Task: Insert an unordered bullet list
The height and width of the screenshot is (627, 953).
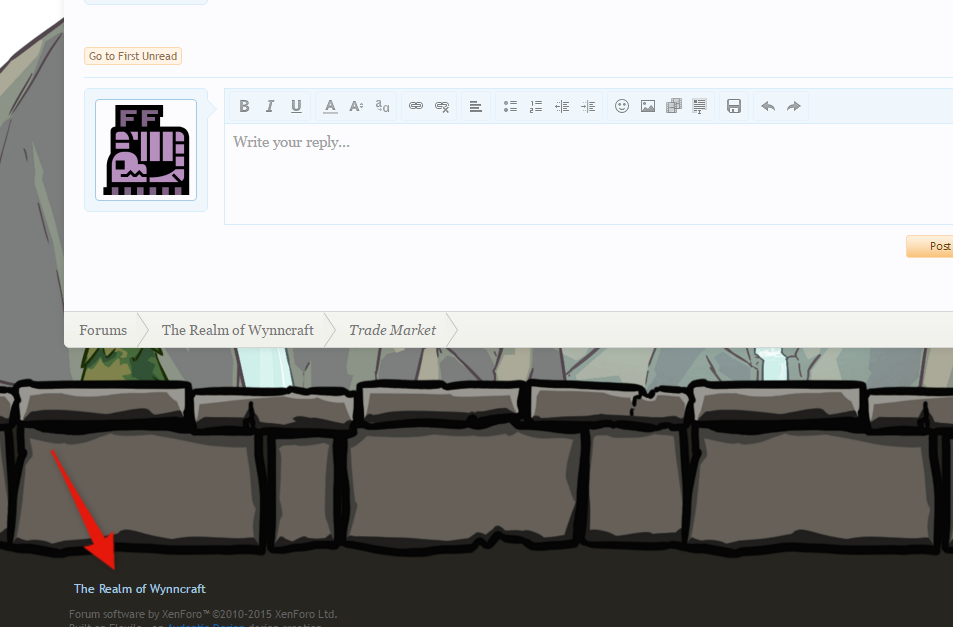Action: coord(510,106)
